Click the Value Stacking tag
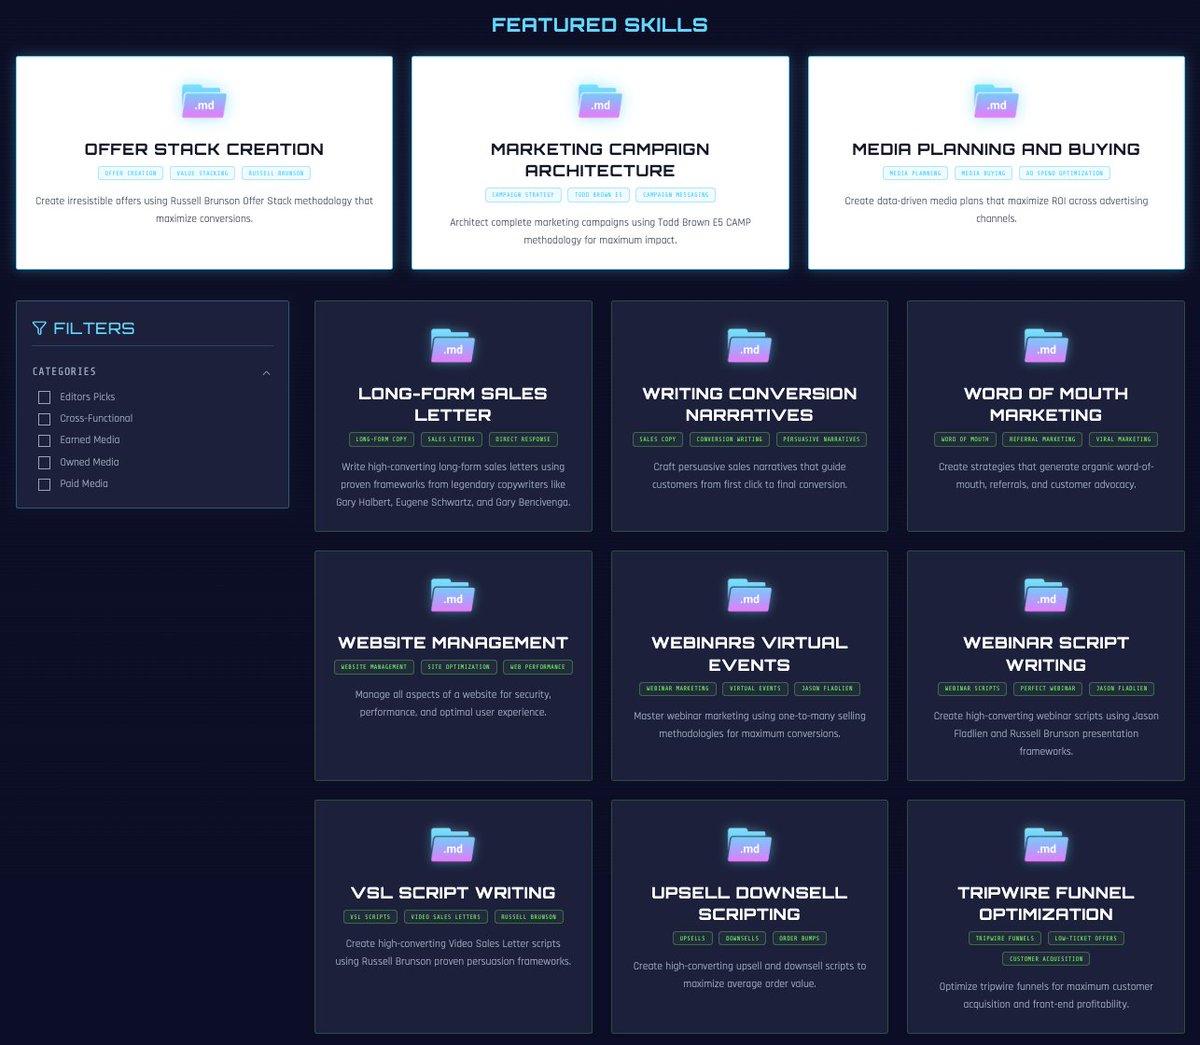 click(203, 173)
